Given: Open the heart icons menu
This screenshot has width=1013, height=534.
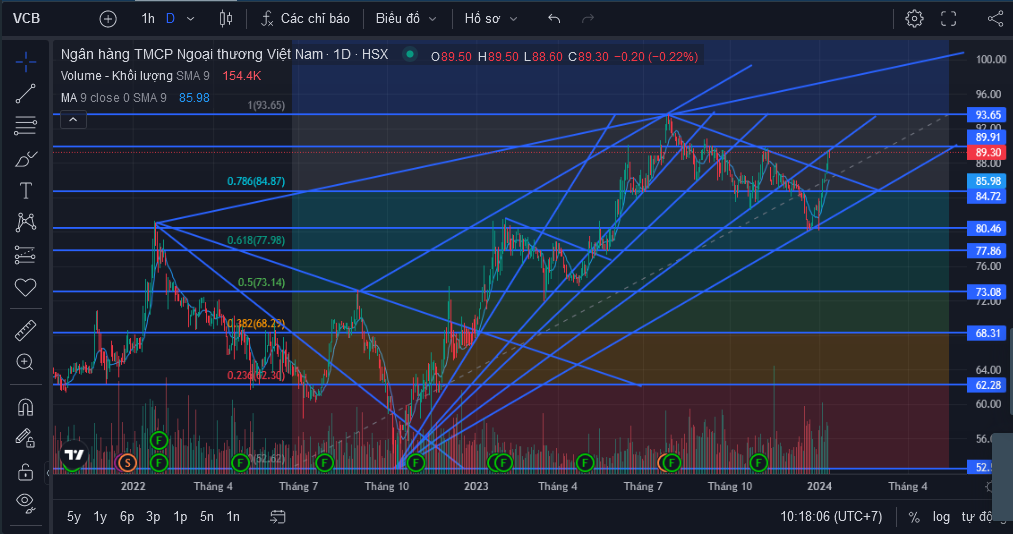Looking at the screenshot, I should pos(25,287).
